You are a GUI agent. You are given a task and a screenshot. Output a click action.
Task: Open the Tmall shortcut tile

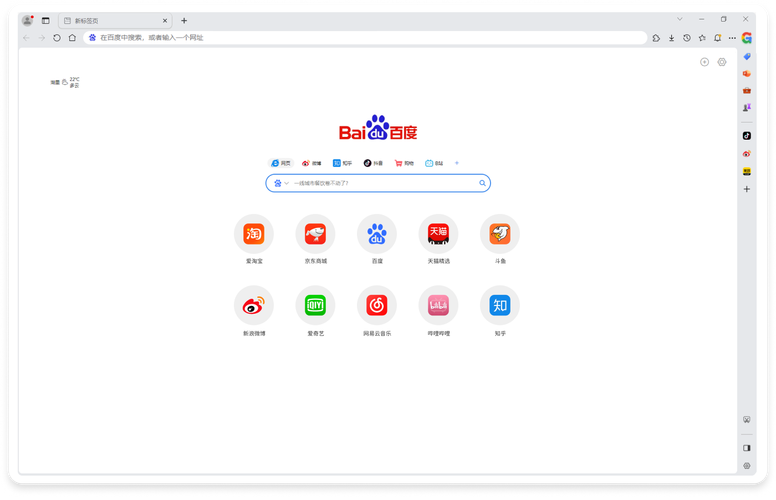[x=438, y=234]
